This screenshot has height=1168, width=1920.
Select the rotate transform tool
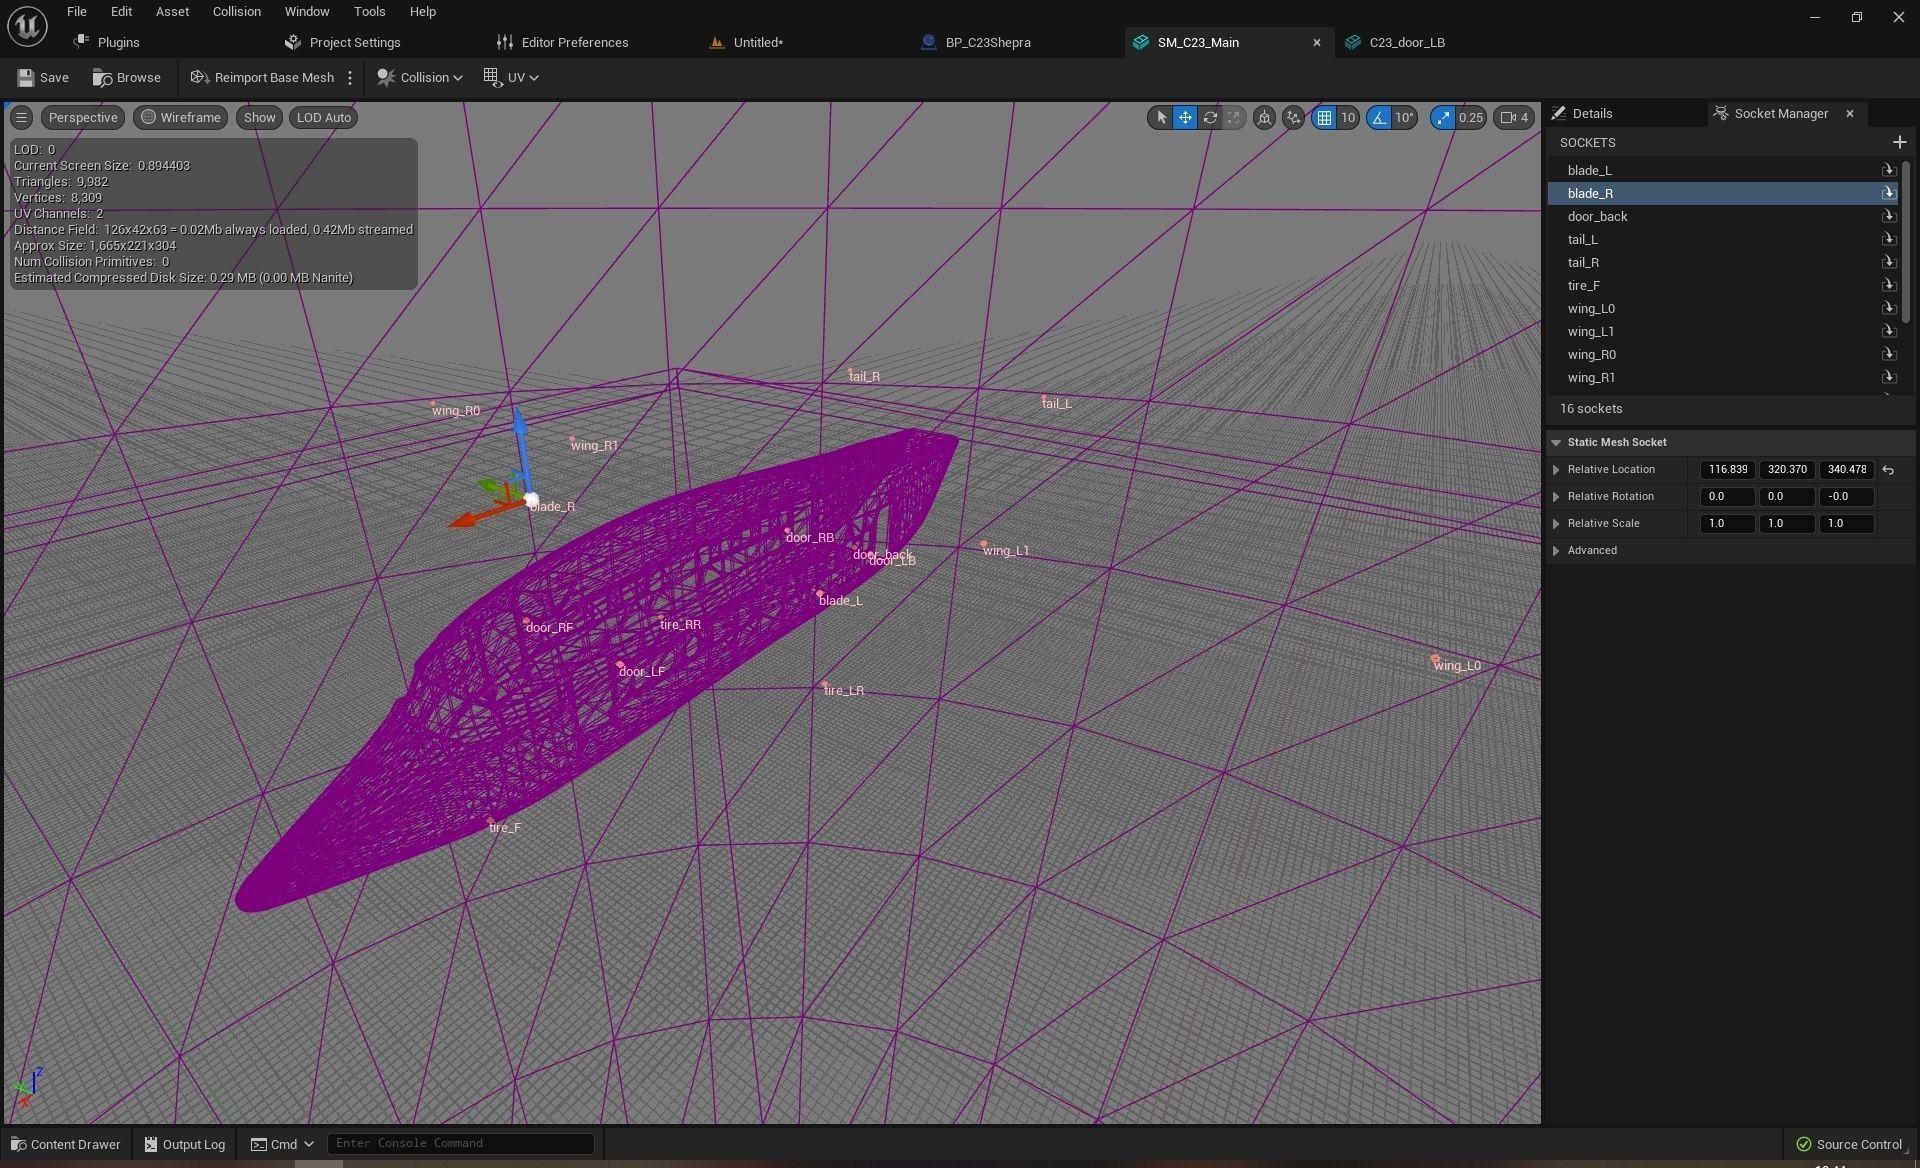(x=1210, y=118)
